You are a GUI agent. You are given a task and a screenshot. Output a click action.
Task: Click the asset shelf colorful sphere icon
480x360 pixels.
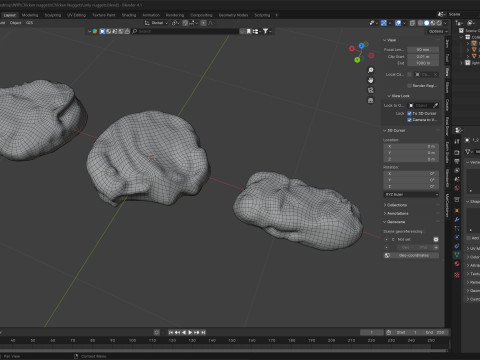(x=95, y=31)
